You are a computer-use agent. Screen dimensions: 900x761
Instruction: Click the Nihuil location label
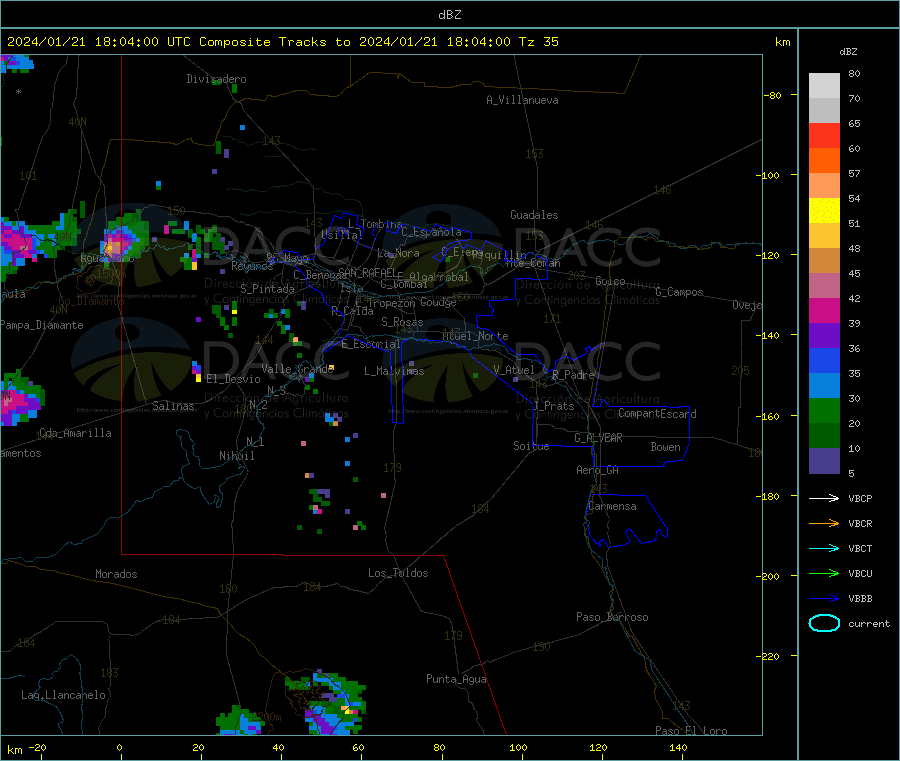pyautogui.click(x=236, y=456)
